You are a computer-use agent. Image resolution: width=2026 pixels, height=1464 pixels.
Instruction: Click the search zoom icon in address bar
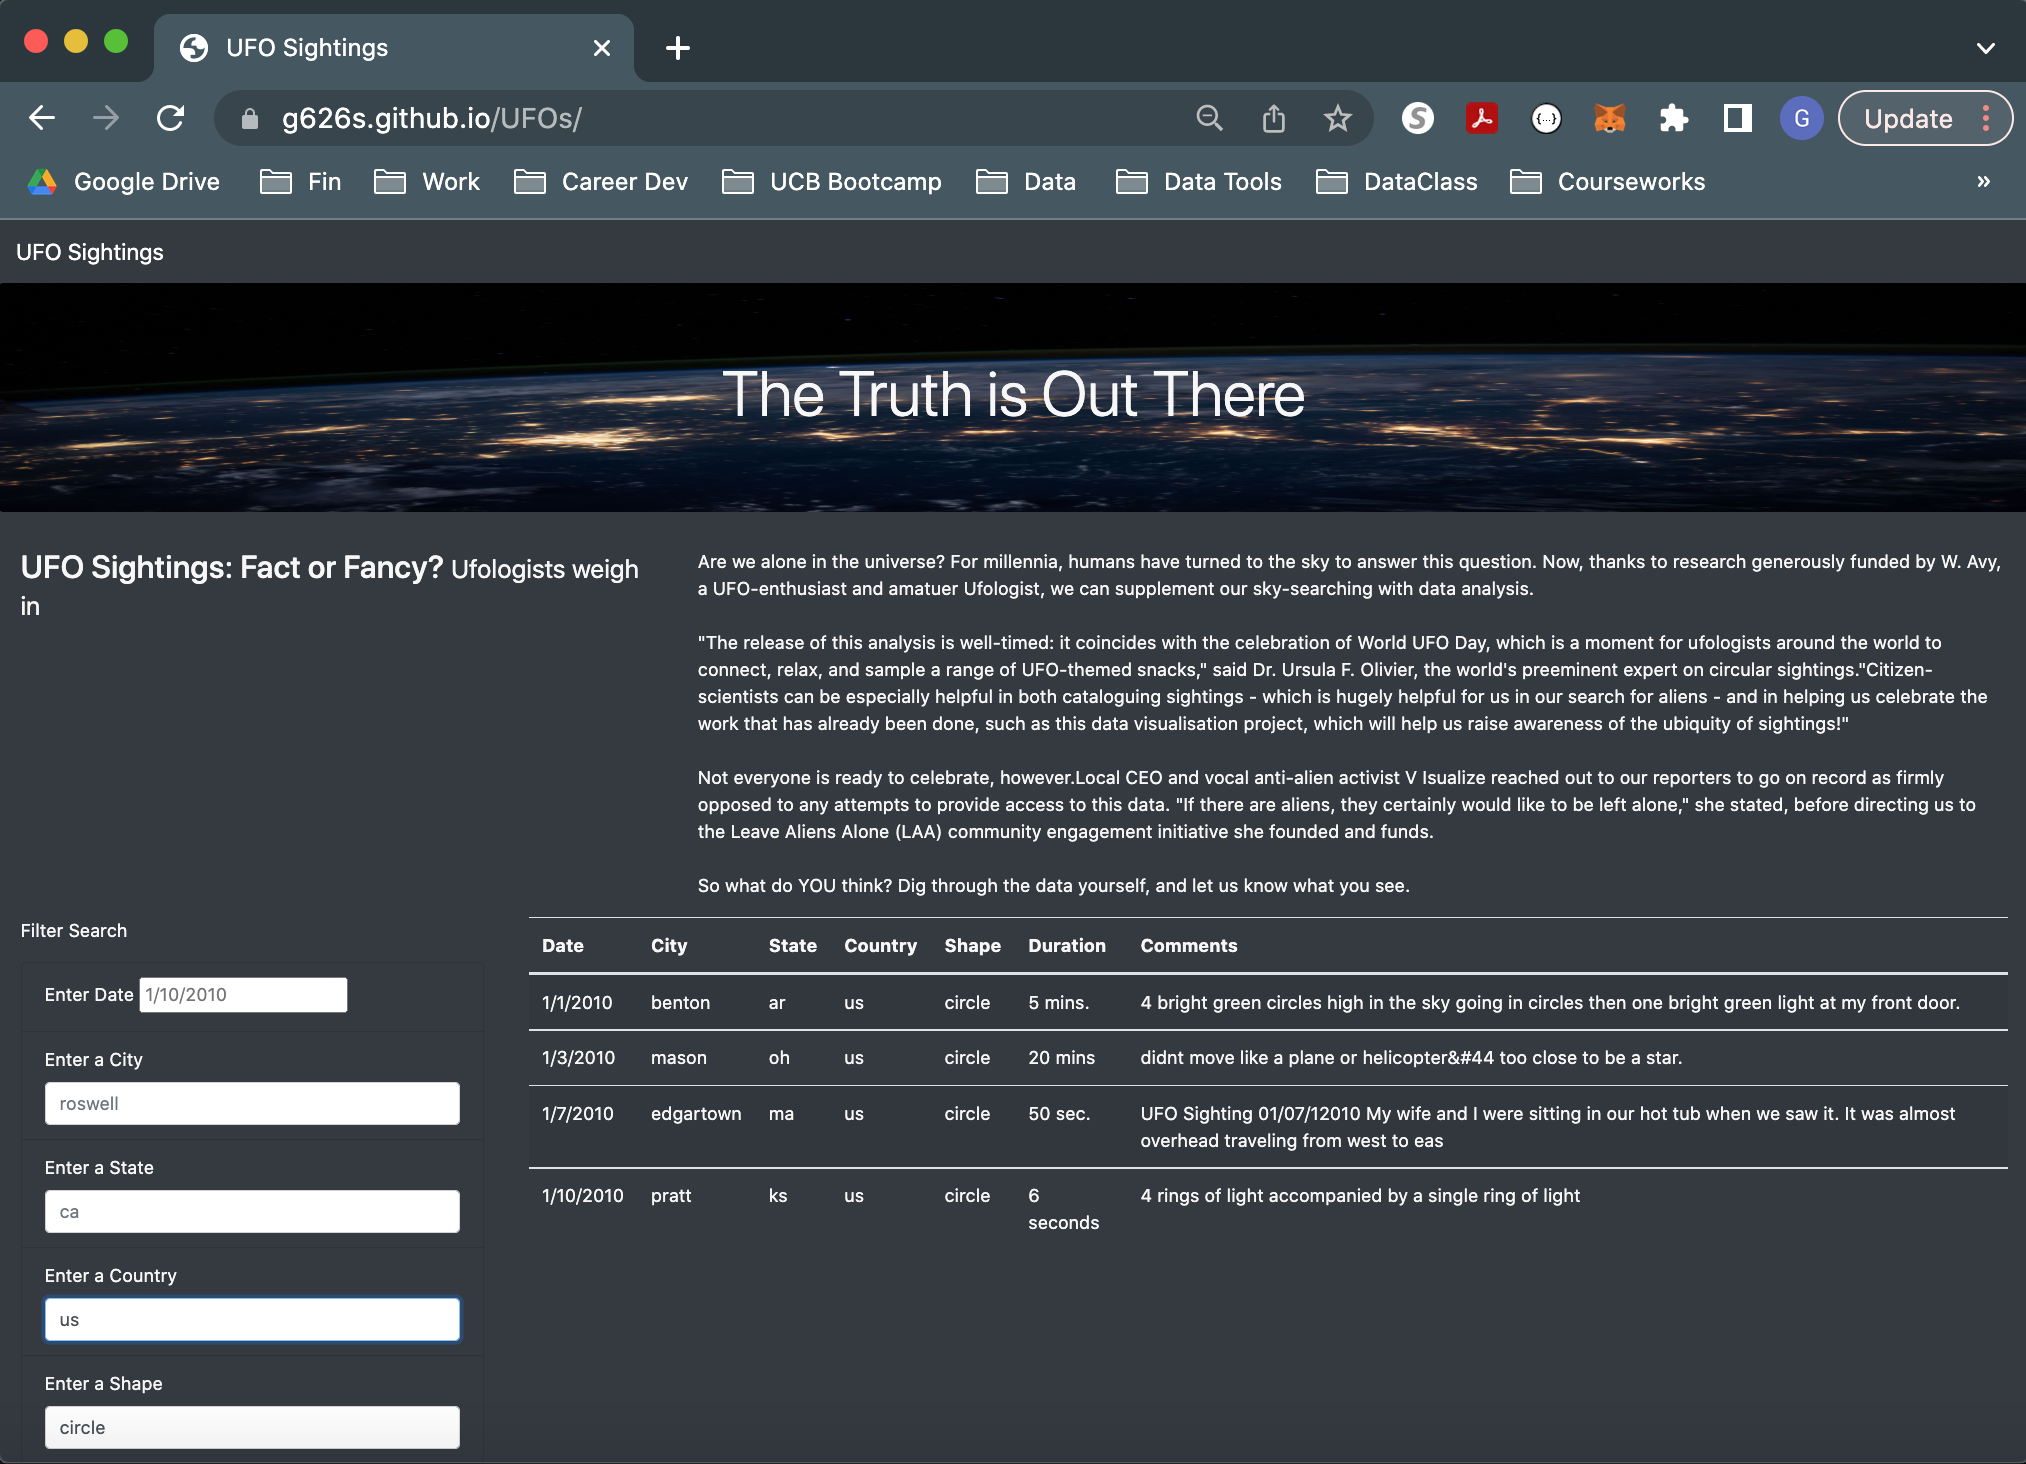pos(1209,118)
